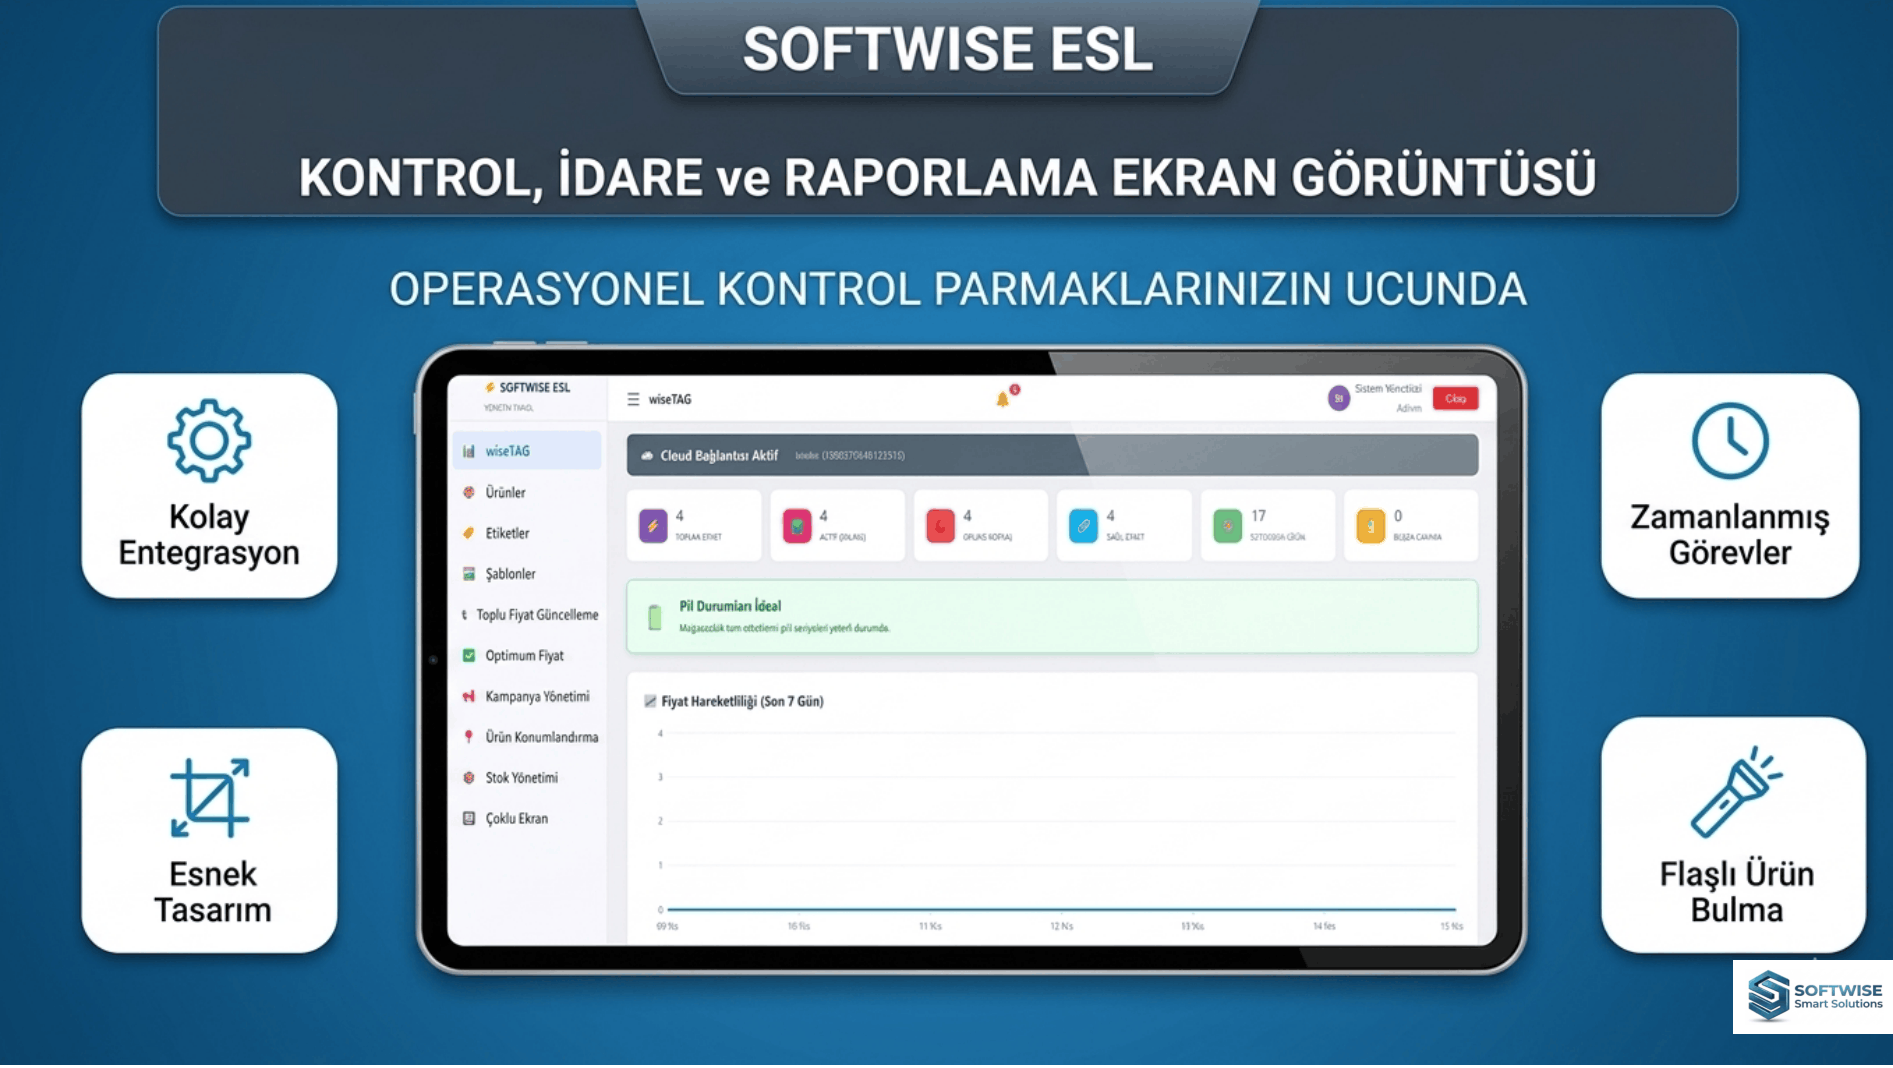Click the wiseTAG header title

click(670, 399)
